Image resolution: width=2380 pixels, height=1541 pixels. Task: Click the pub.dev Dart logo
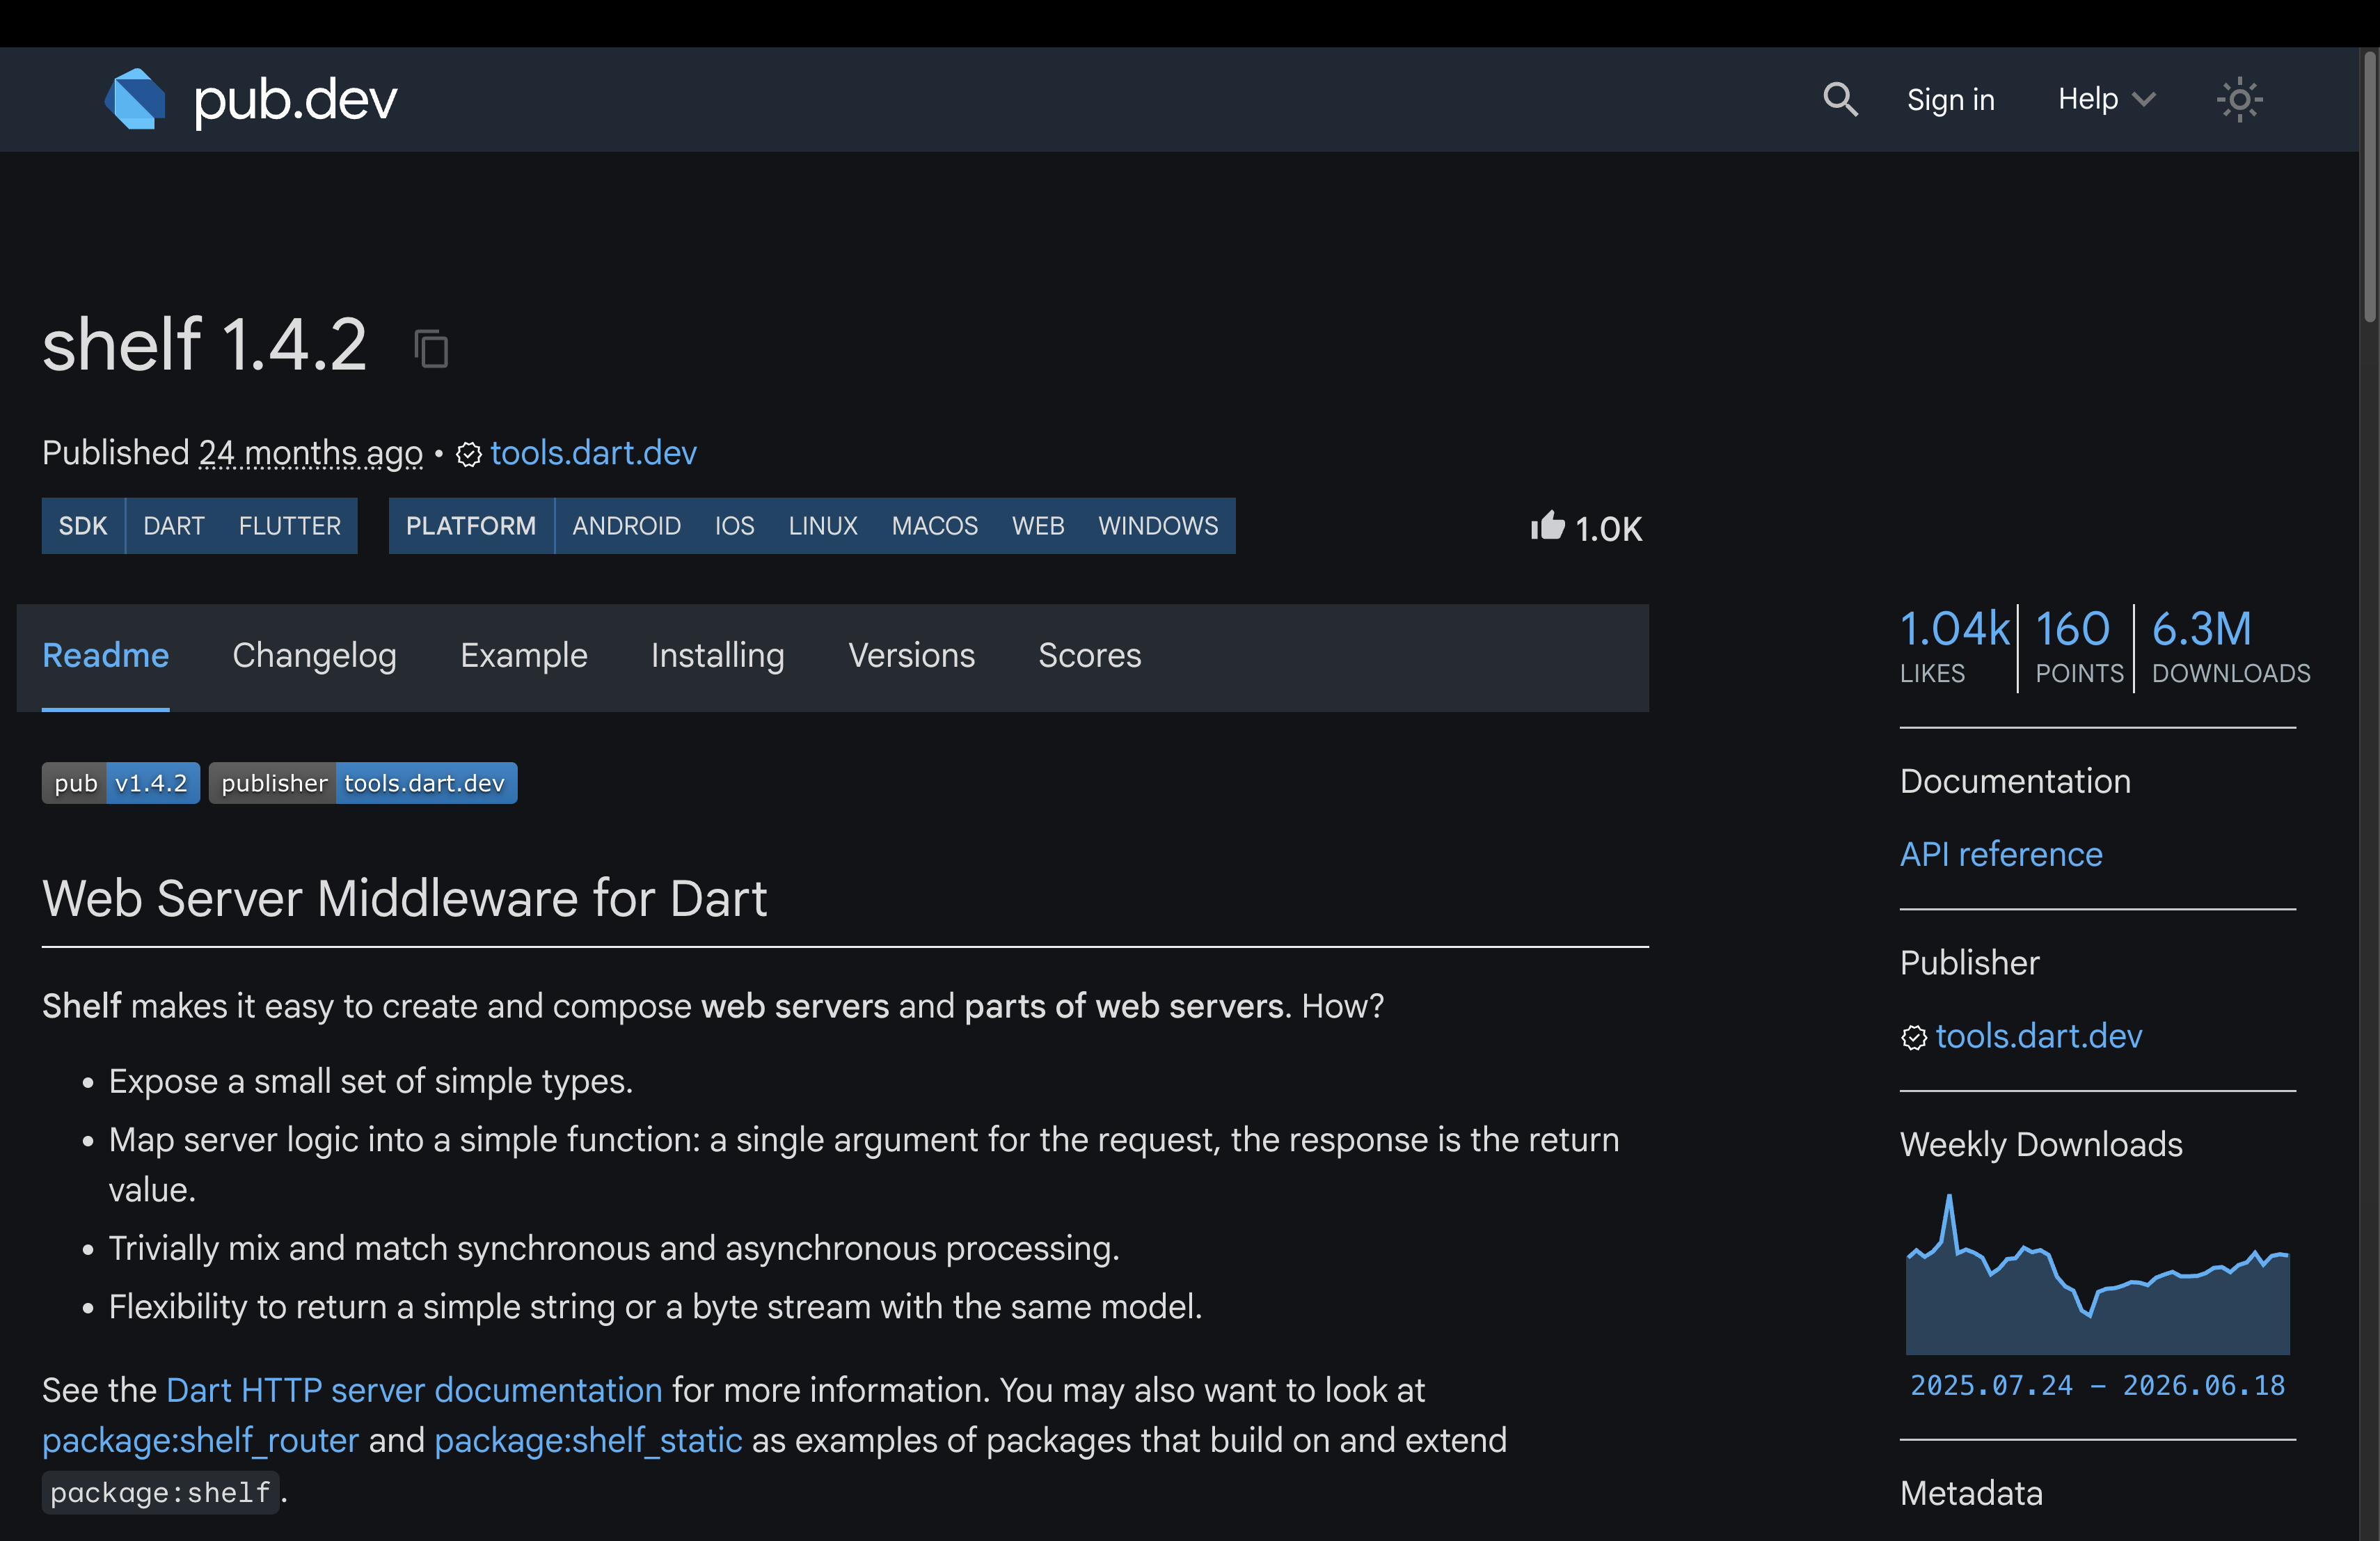[250, 99]
